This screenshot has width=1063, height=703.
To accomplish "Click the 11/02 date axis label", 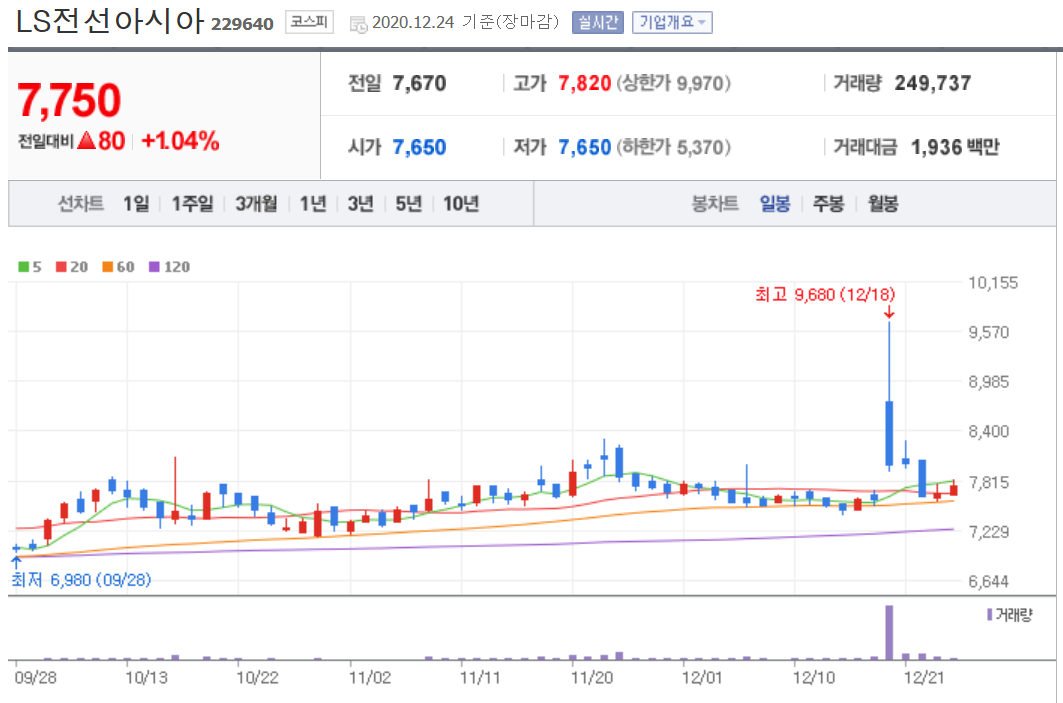I will coord(369,678).
